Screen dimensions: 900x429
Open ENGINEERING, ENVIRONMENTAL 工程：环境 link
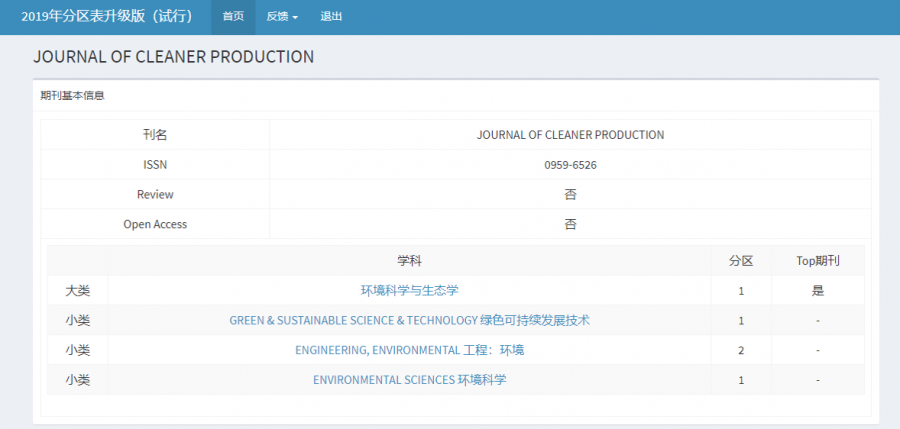[x=409, y=350]
